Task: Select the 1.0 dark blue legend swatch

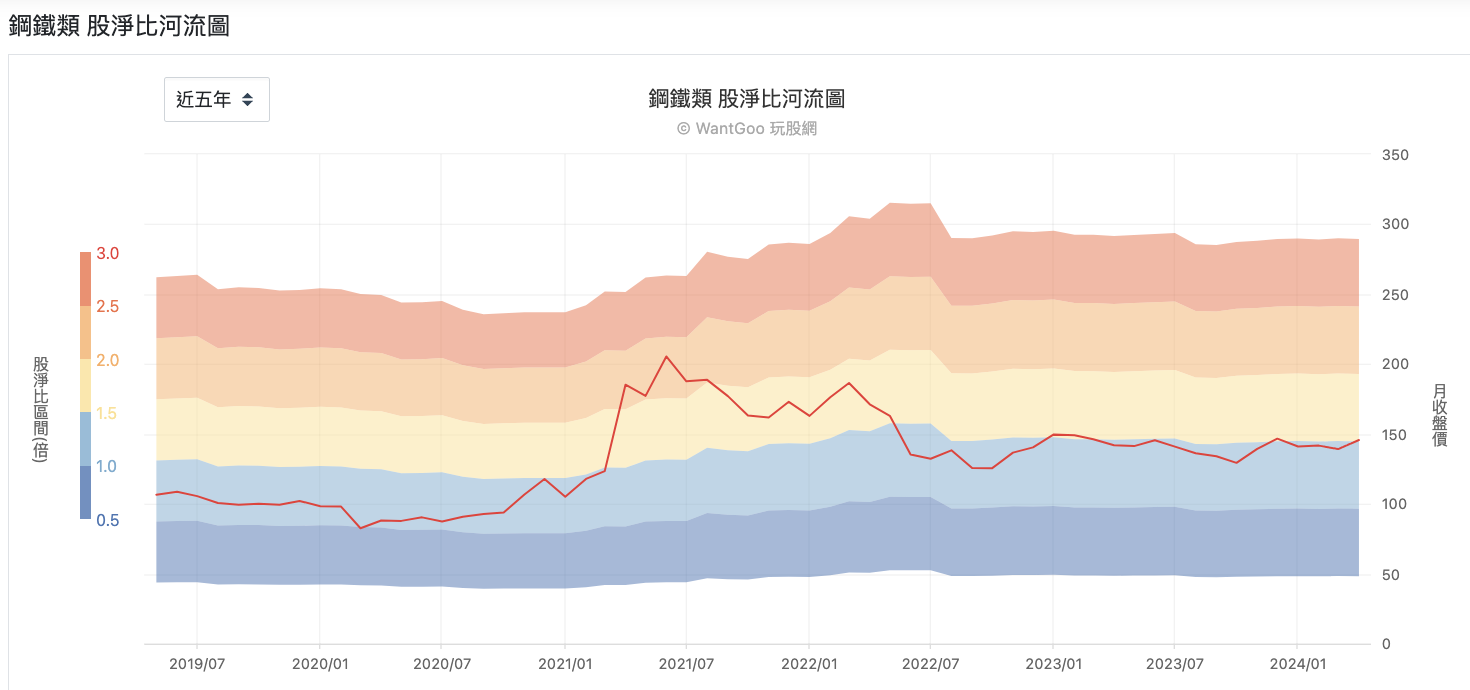Action: (x=86, y=492)
